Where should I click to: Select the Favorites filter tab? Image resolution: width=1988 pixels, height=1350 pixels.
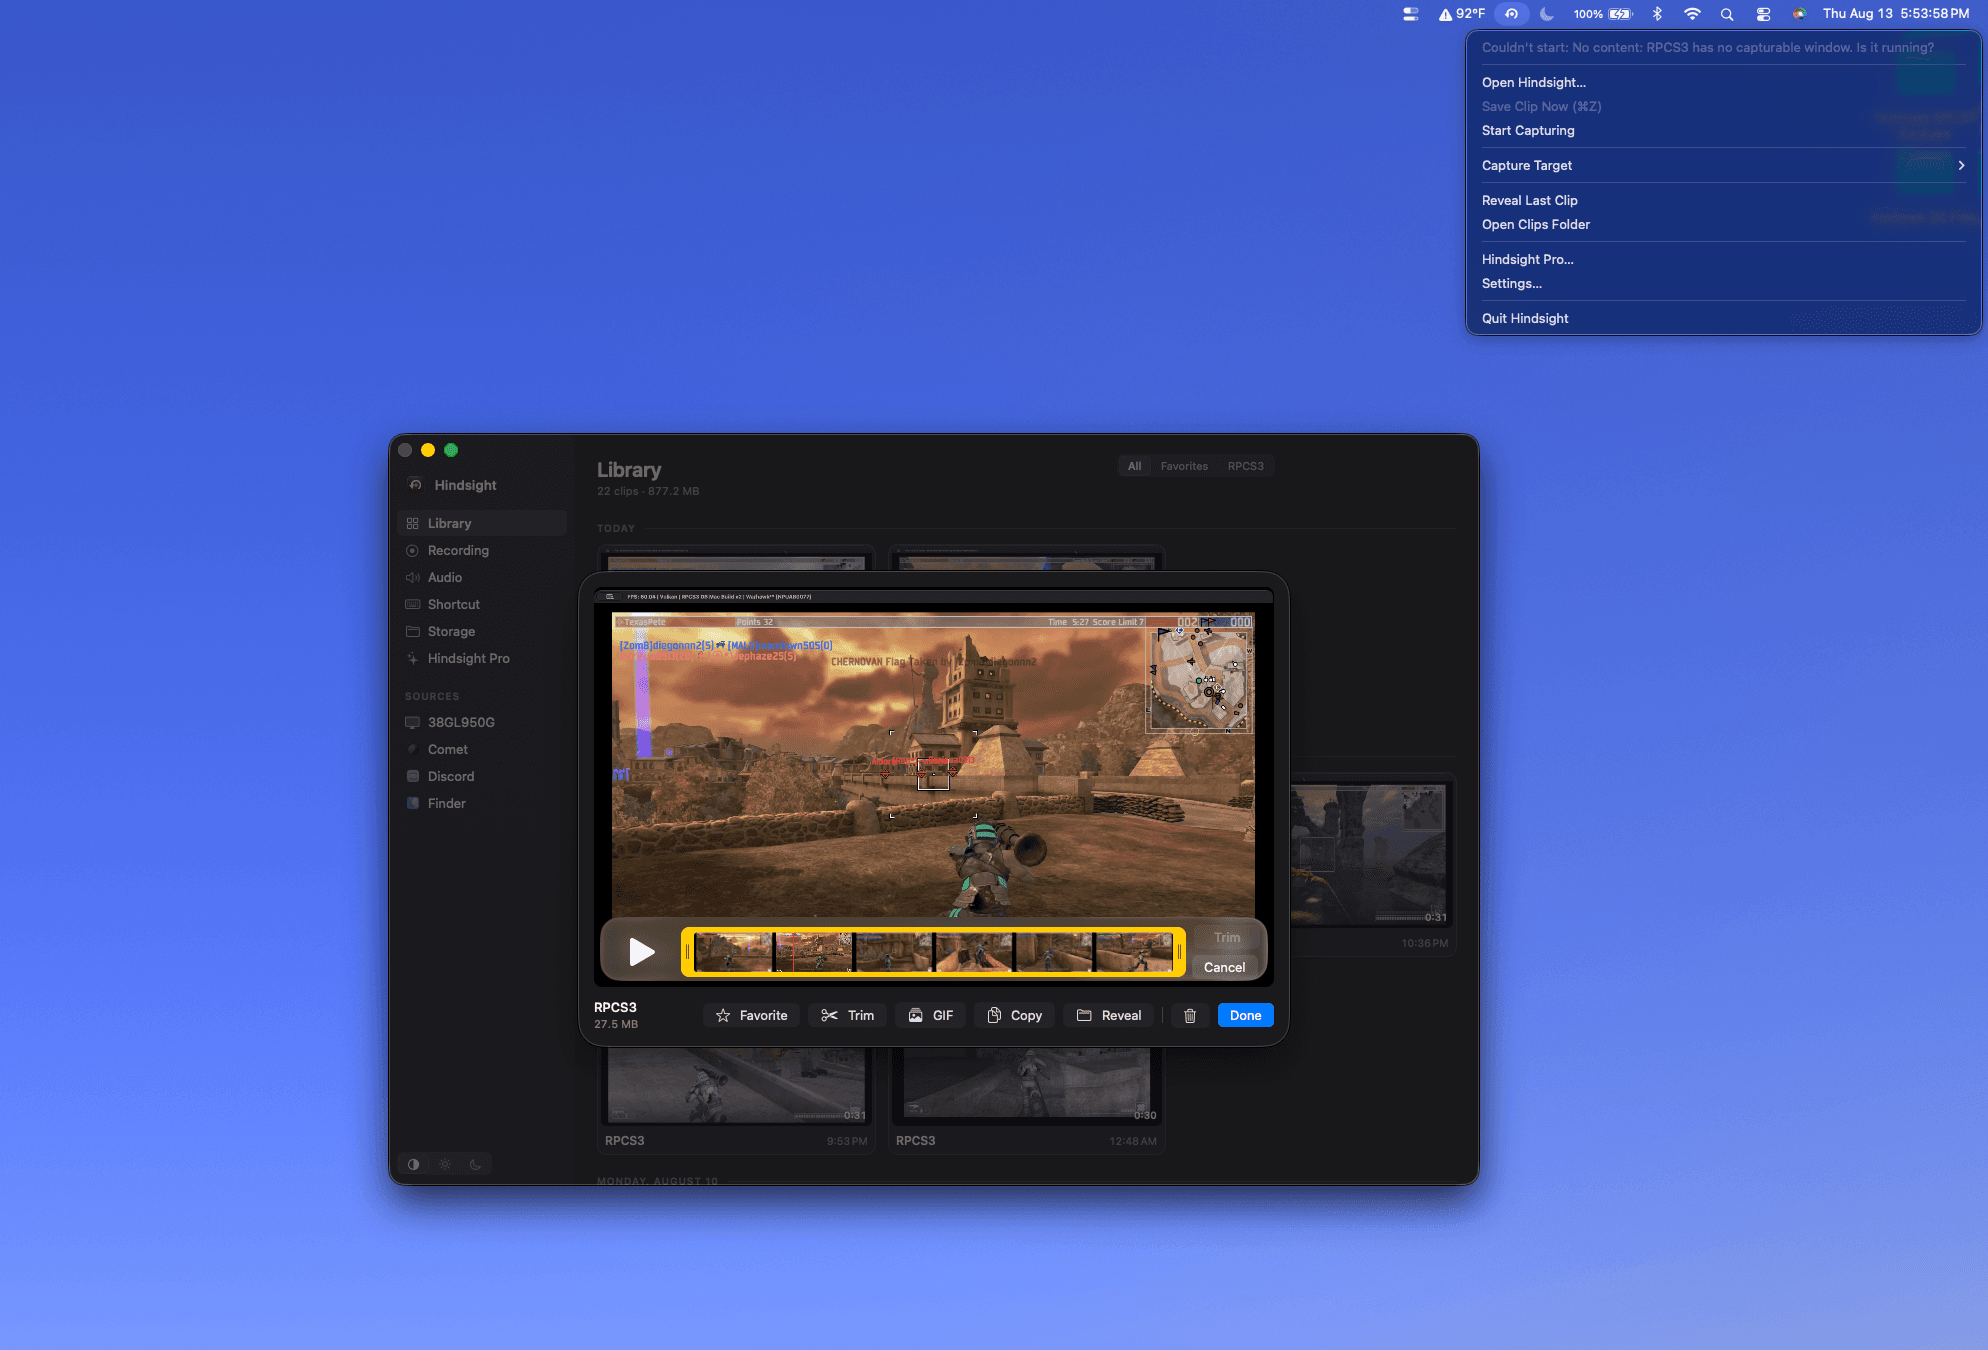tap(1184, 466)
